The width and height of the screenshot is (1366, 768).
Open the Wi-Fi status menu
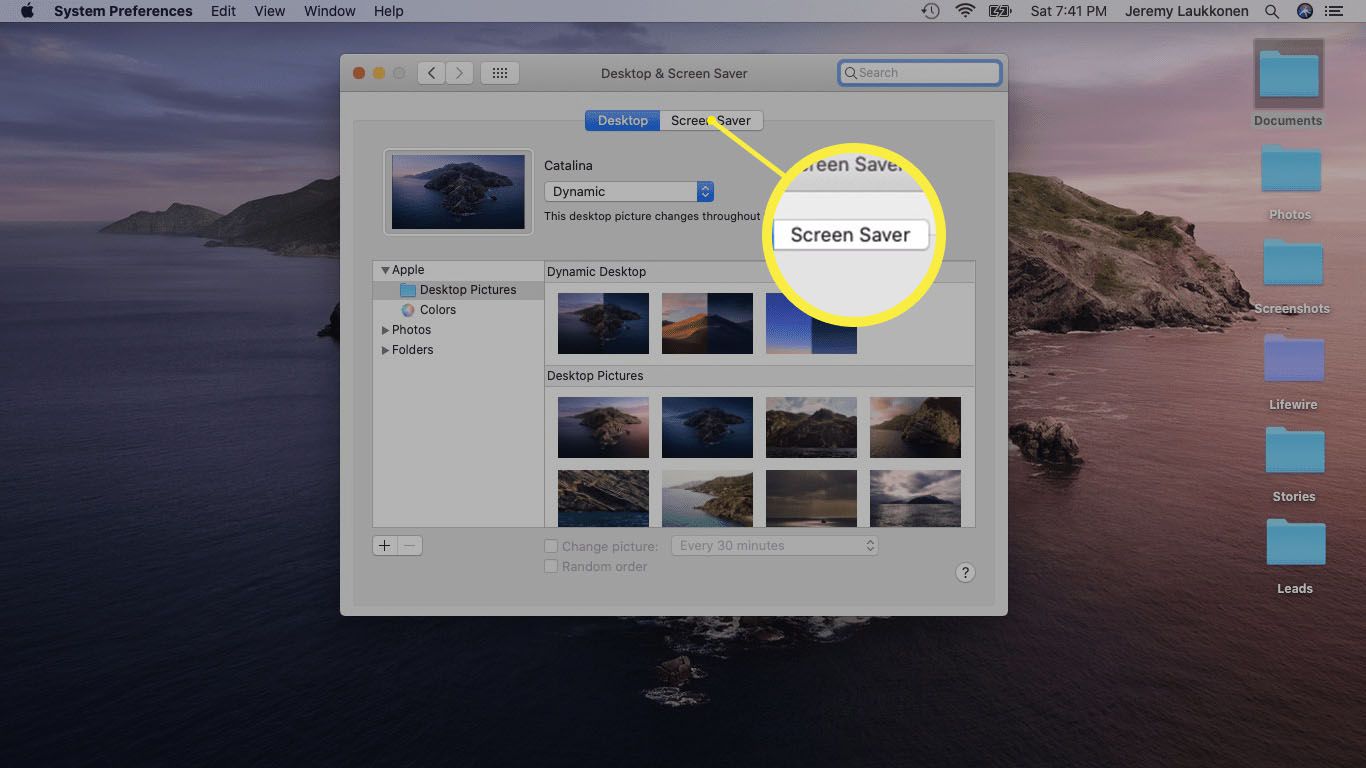pyautogui.click(x=965, y=11)
